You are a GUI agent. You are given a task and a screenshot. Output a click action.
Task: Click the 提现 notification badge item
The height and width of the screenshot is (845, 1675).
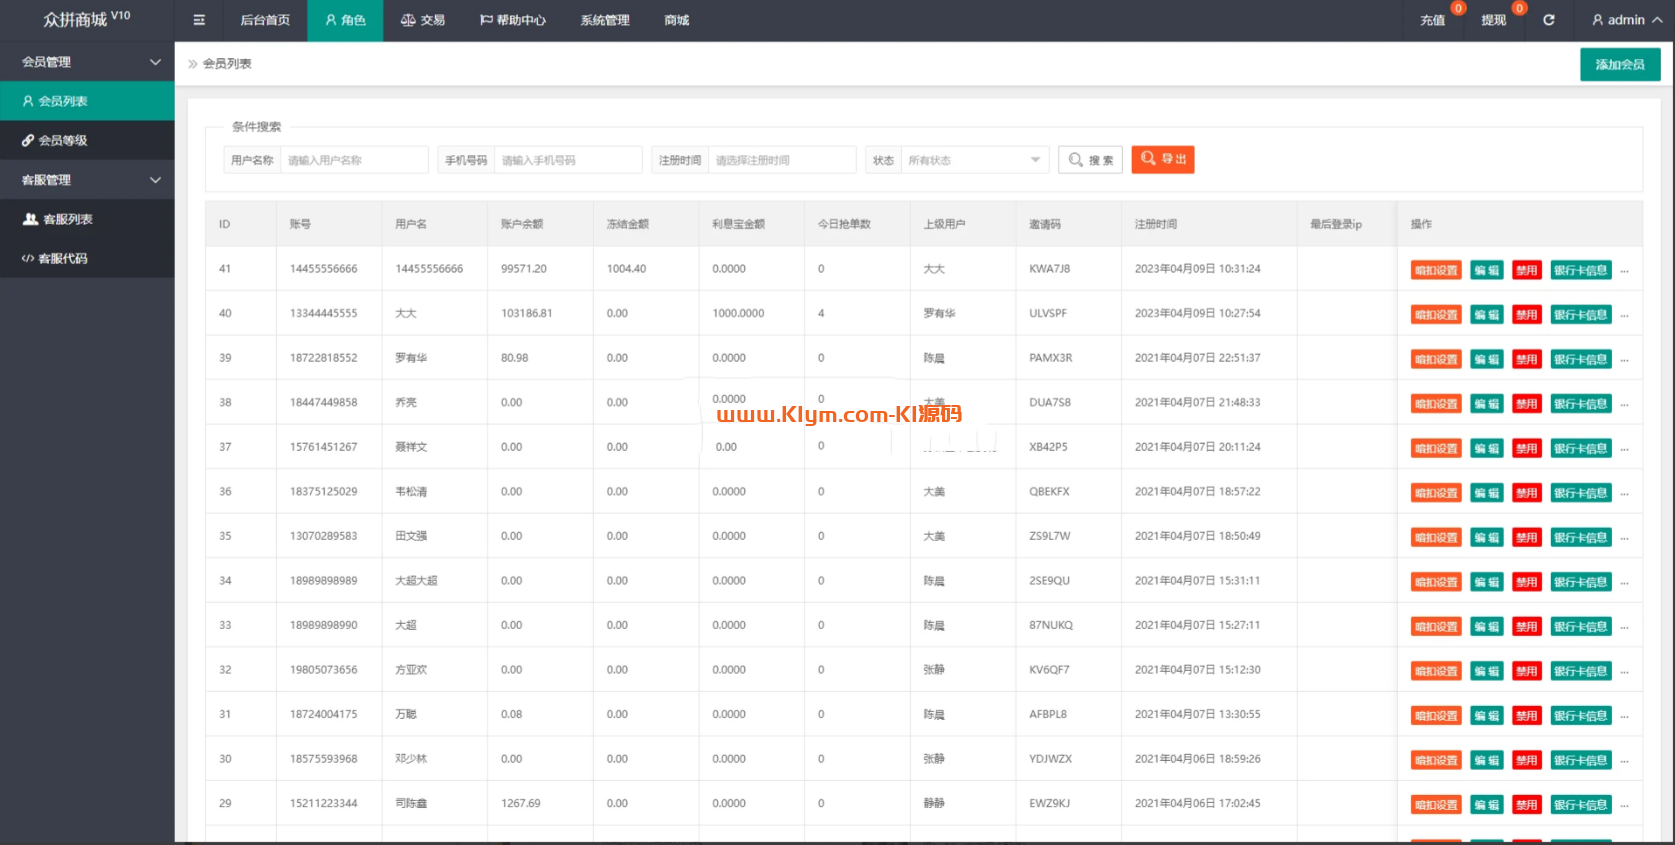(1494, 20)
